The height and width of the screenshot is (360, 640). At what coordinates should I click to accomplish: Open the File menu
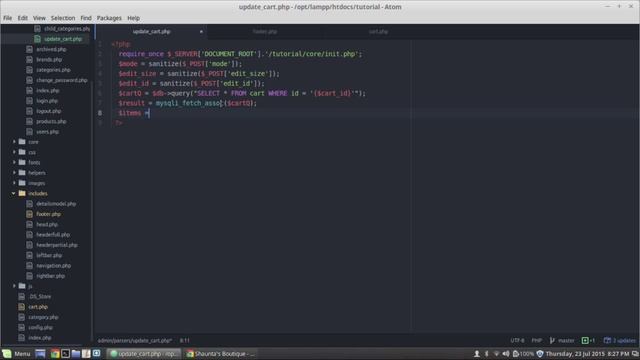7,18
